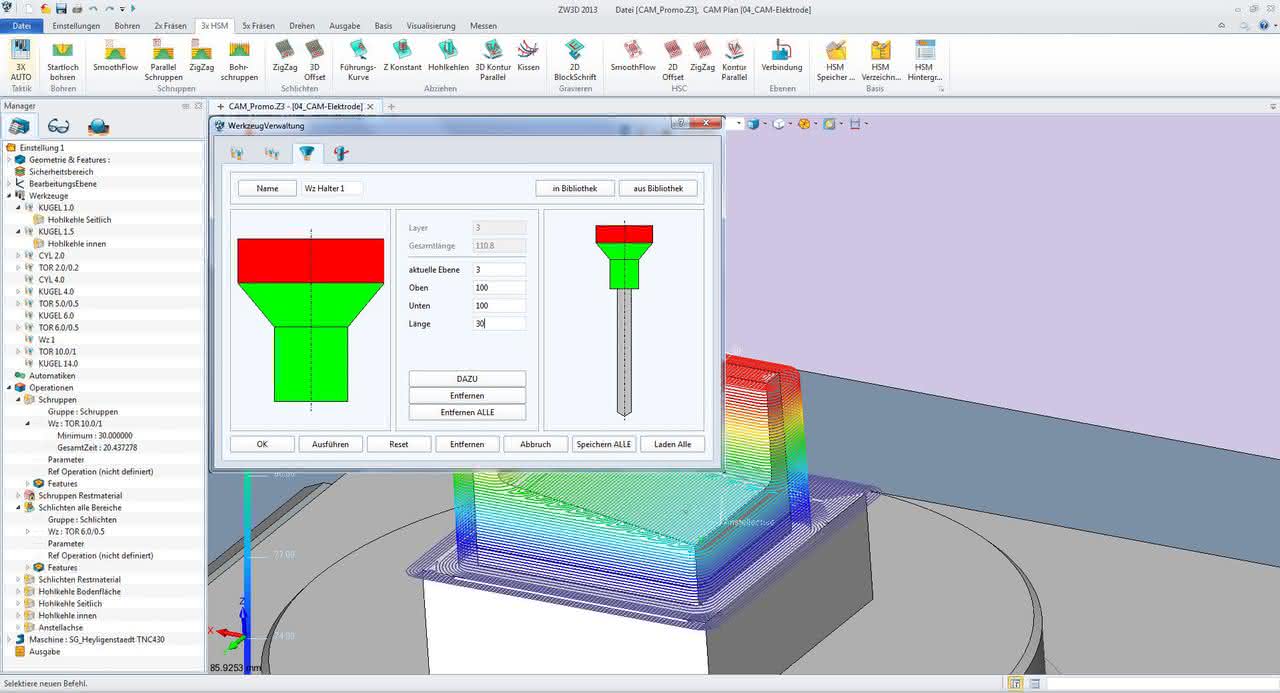This screenshot has width=1280, height=693.
Task: Select Kontur Parallel HSC tool
Action: point(735,60)
